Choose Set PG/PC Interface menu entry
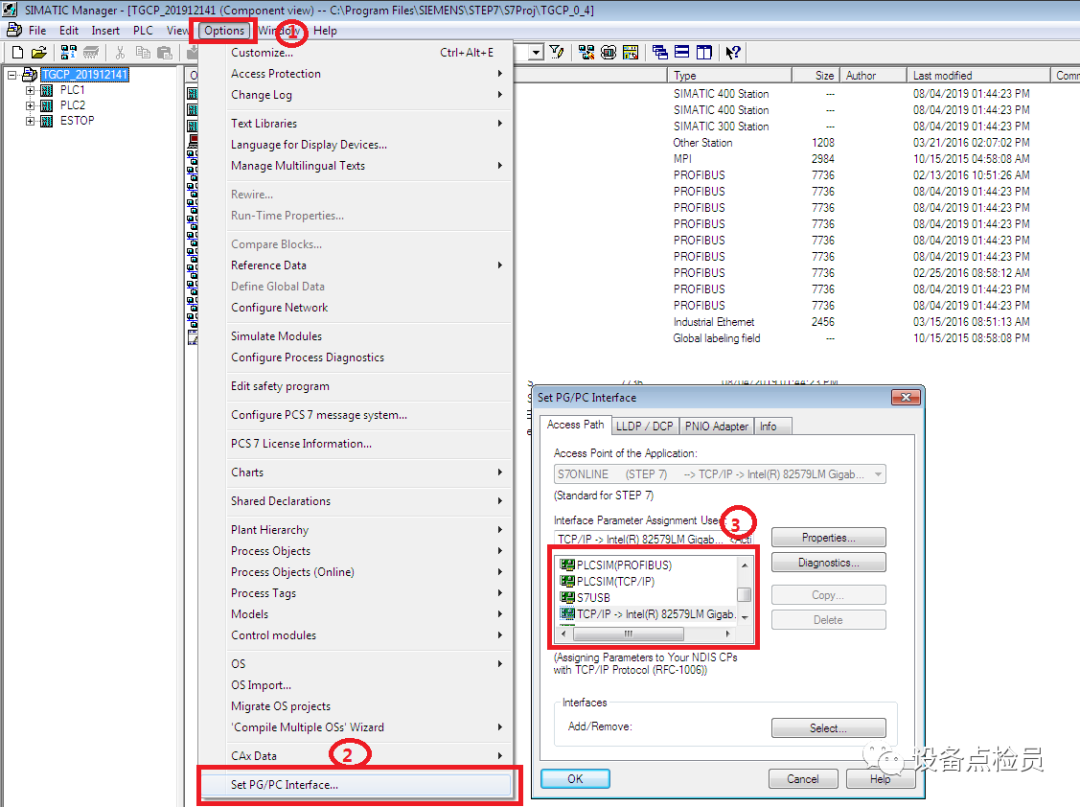This screenshot has width=1080, height=807. [356, 784]
